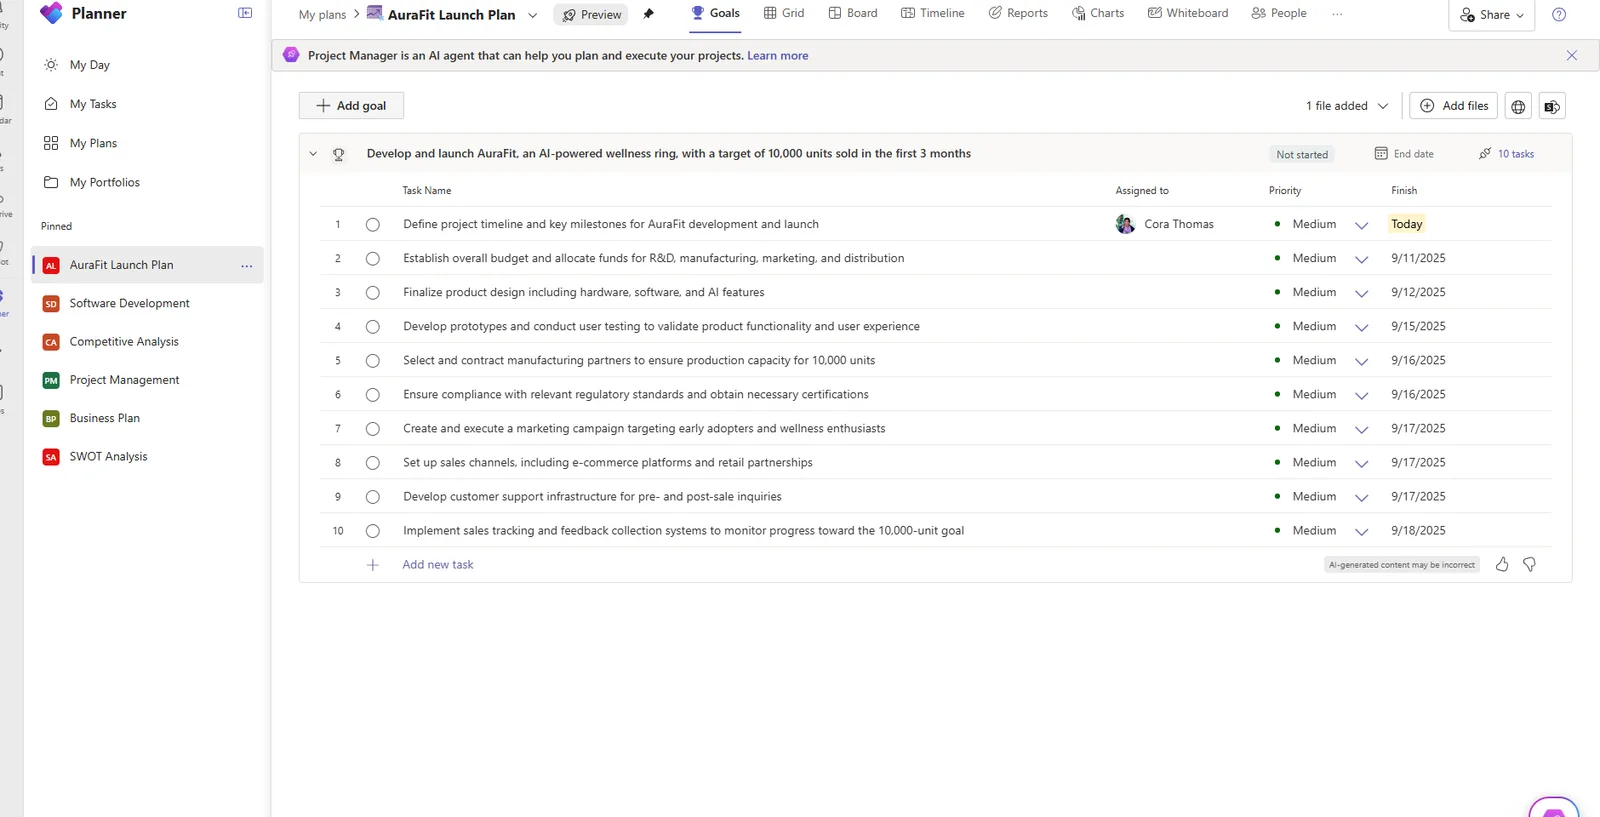The image size is (1600, 817).
Task: Click the Preview button
Action: 591,15
